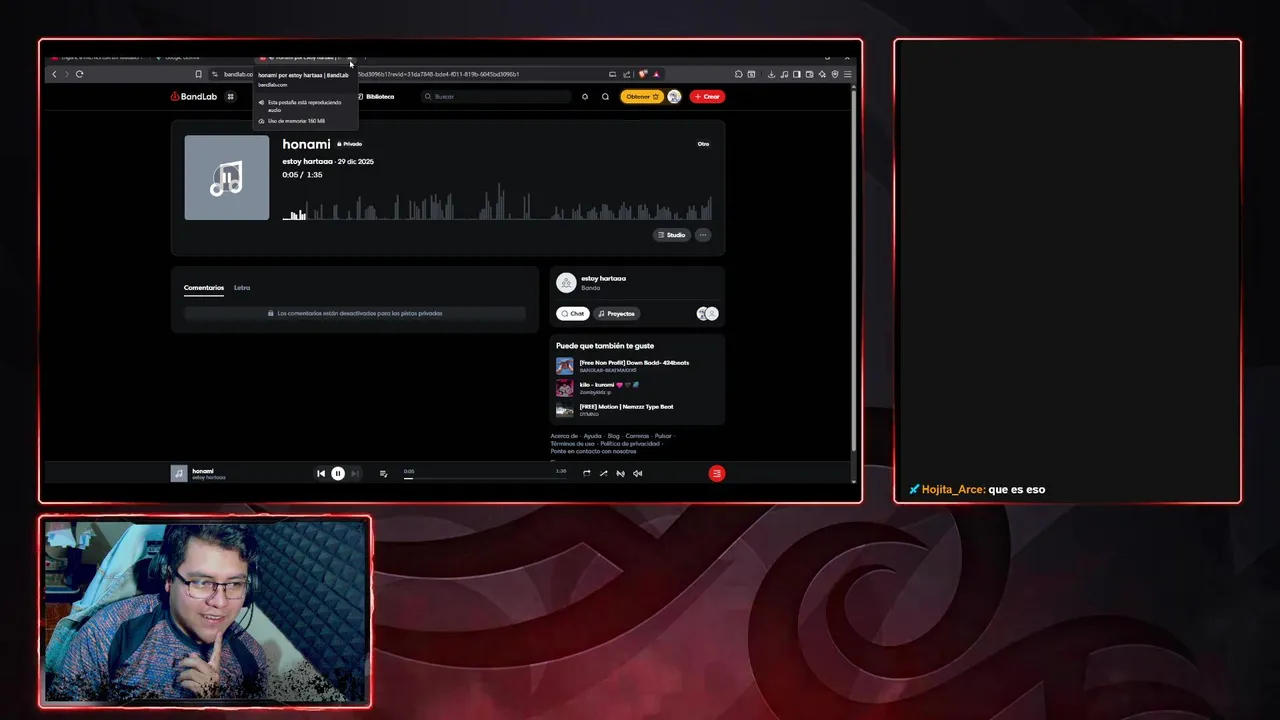Switch to the Letra tab
The image size is (1280, 720).
point(242,288)
